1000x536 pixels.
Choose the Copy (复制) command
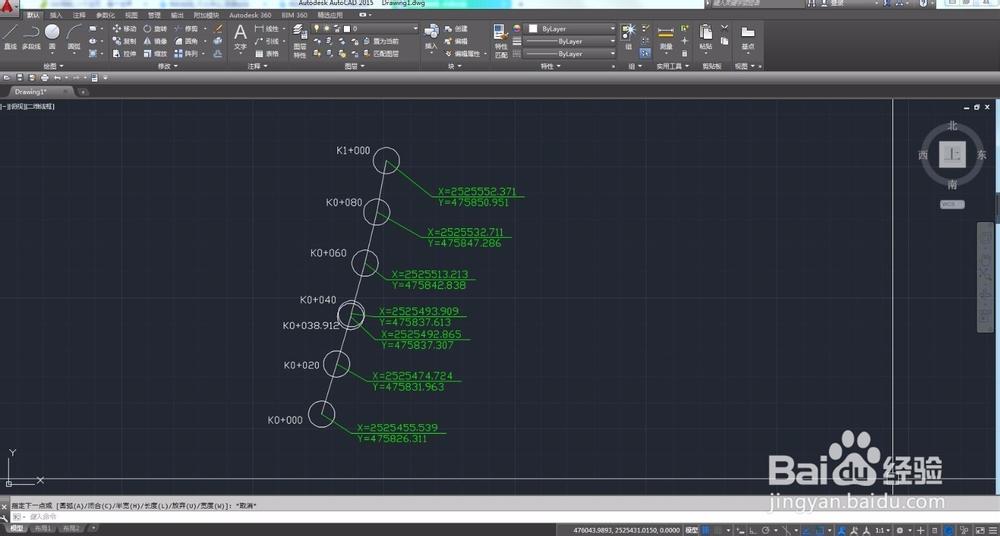[124, 41]
